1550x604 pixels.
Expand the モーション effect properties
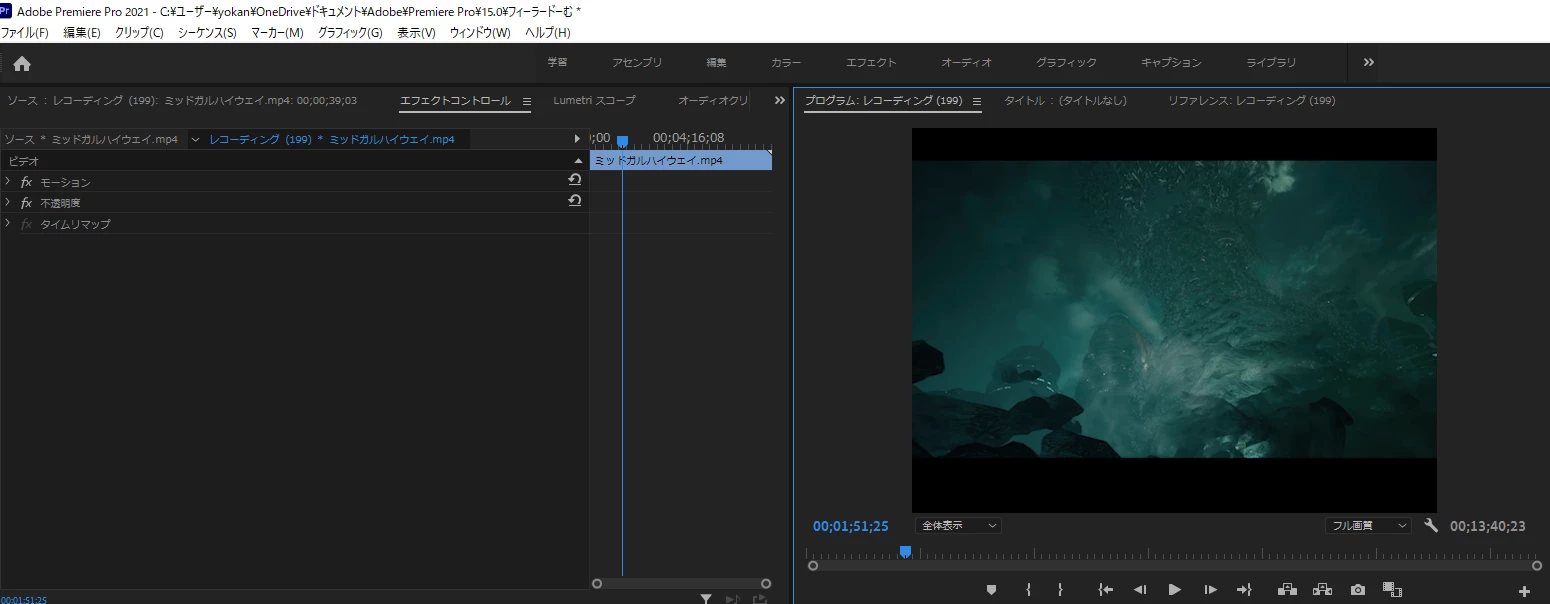pyautogui.click(x=8, y=181)
